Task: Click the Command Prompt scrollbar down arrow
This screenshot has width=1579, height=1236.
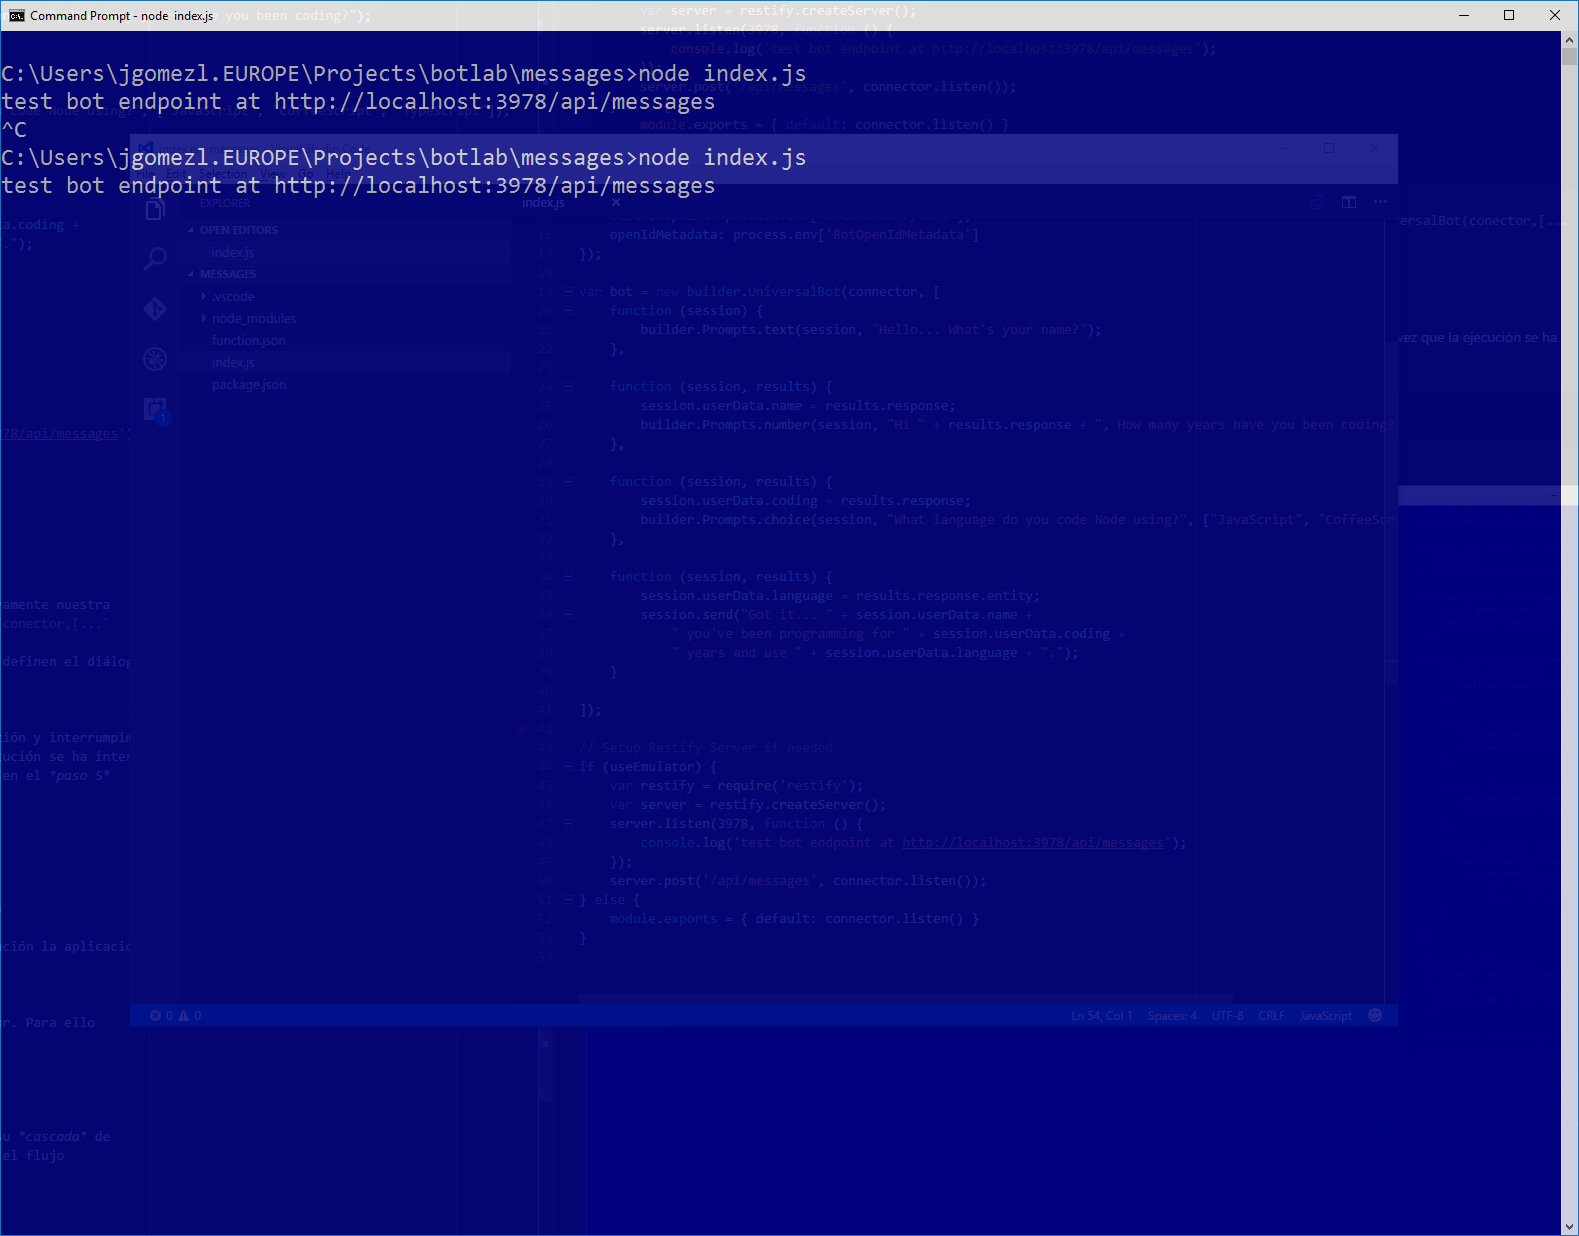Action: click(1569, 1226)
